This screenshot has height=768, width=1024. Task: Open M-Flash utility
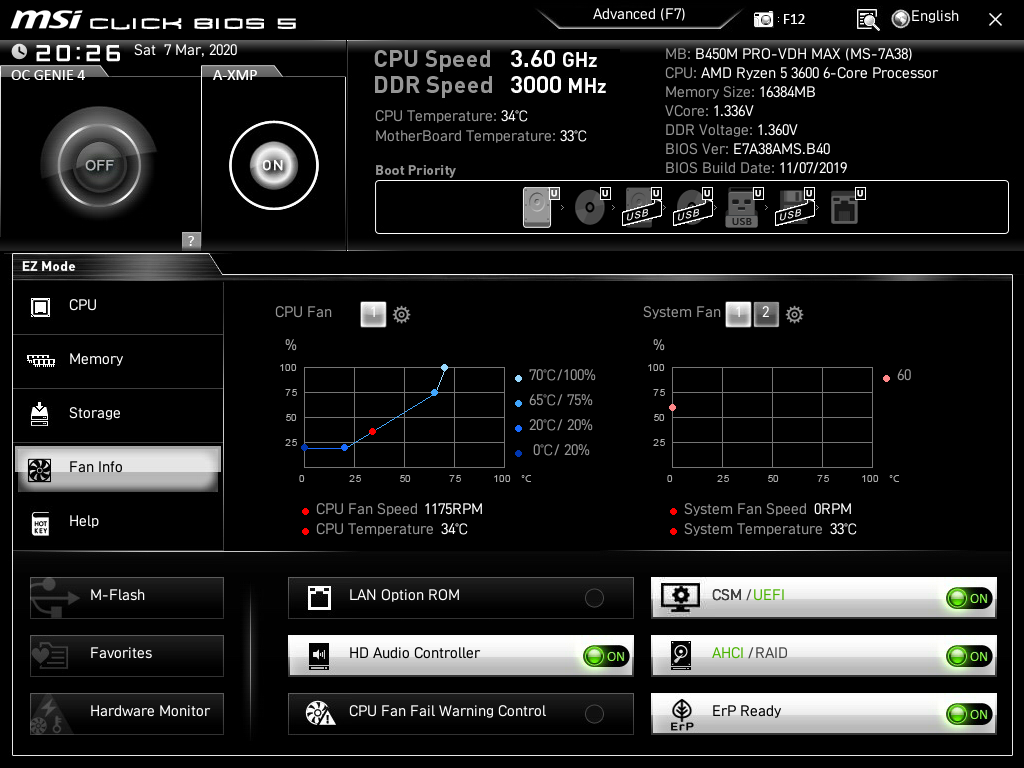pos(127,598)
